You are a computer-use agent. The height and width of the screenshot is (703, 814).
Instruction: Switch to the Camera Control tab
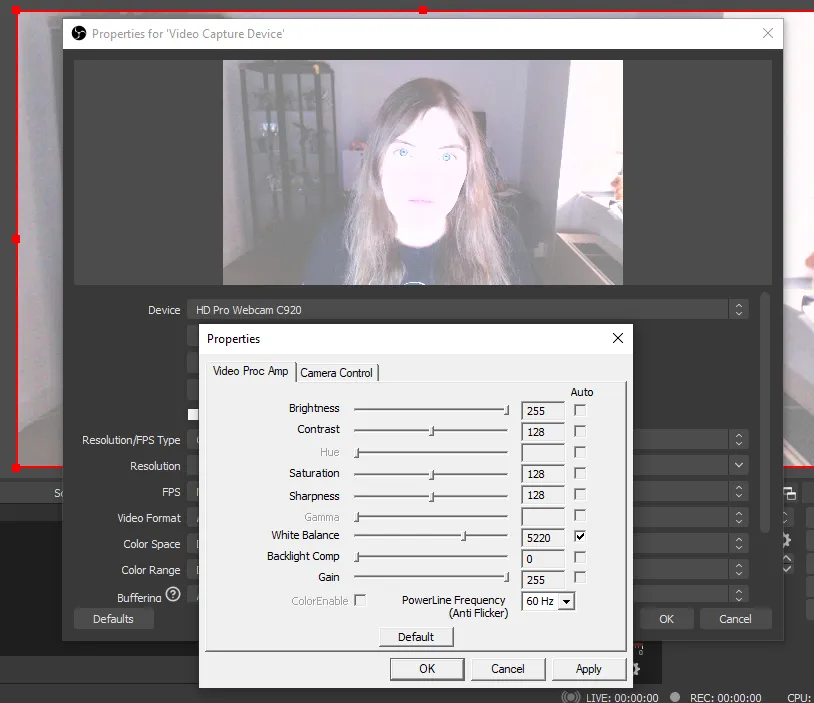pos(337,373)
